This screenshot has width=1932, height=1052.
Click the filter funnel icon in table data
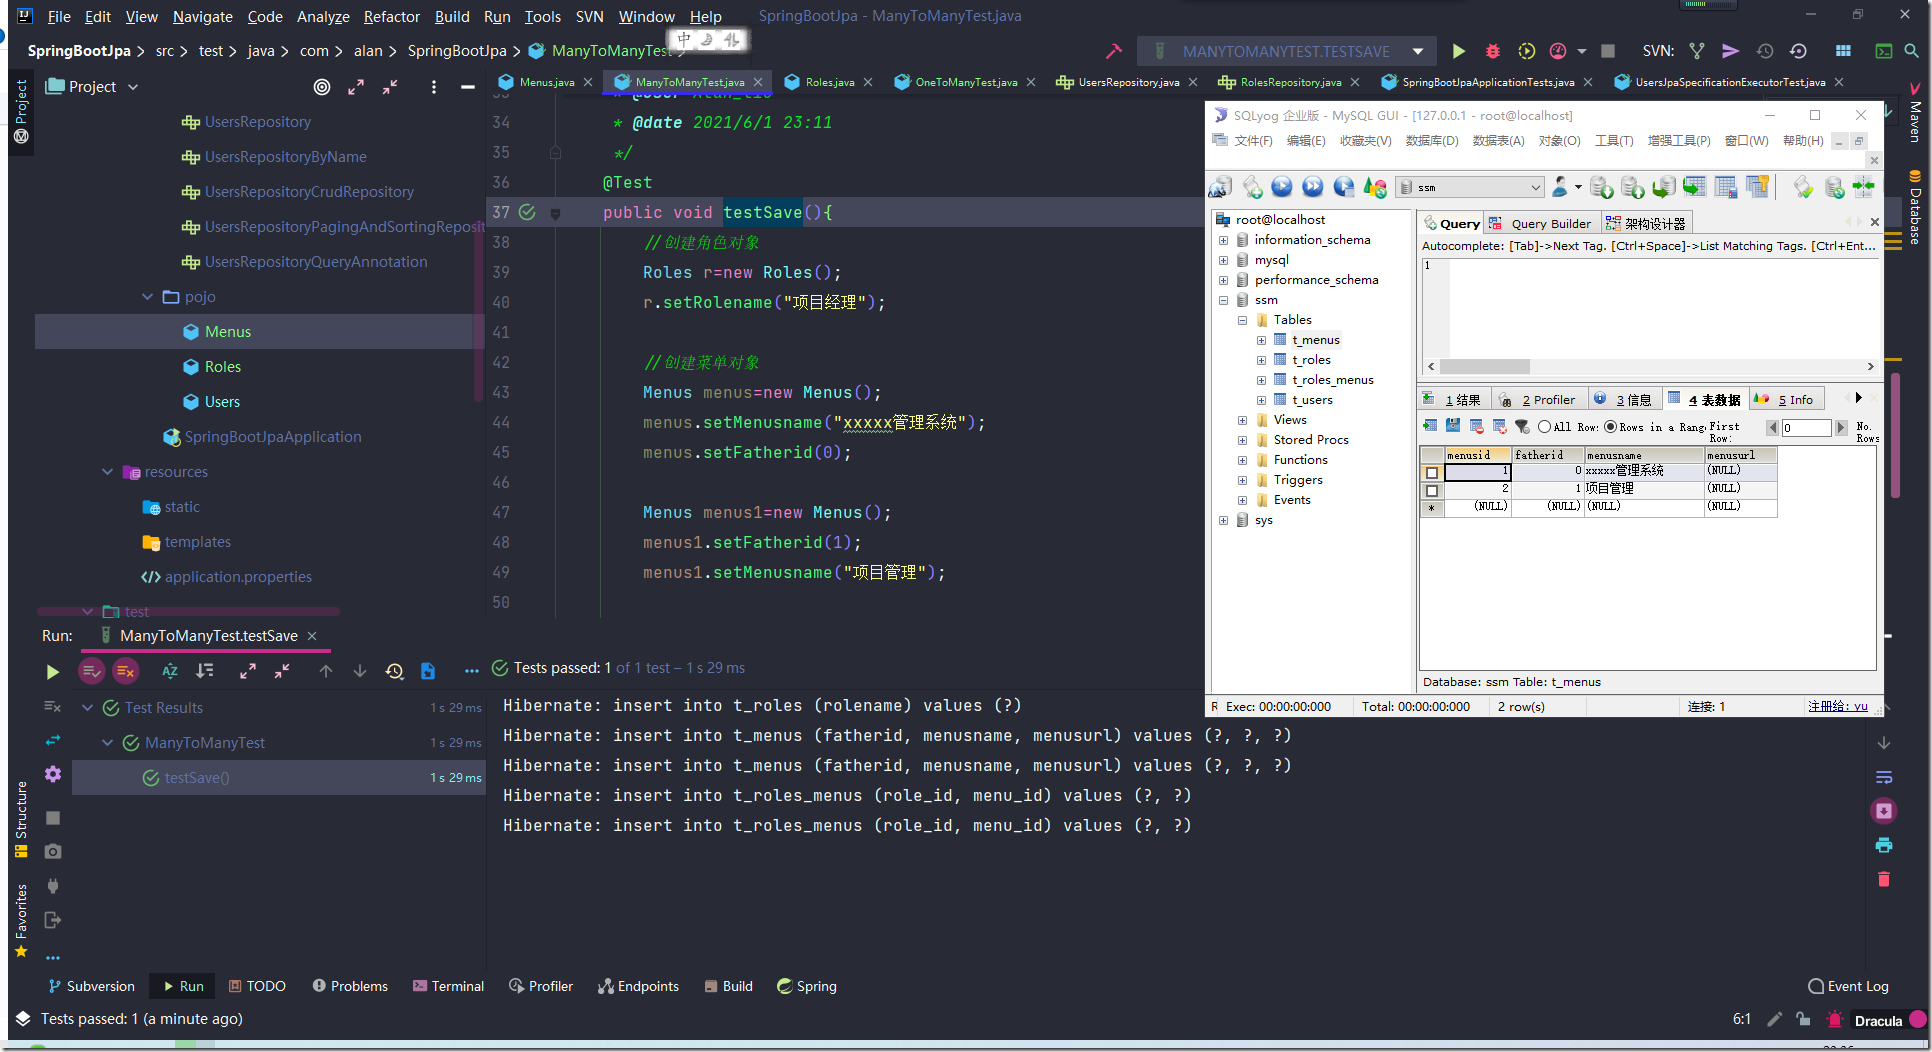point(1522,427)
